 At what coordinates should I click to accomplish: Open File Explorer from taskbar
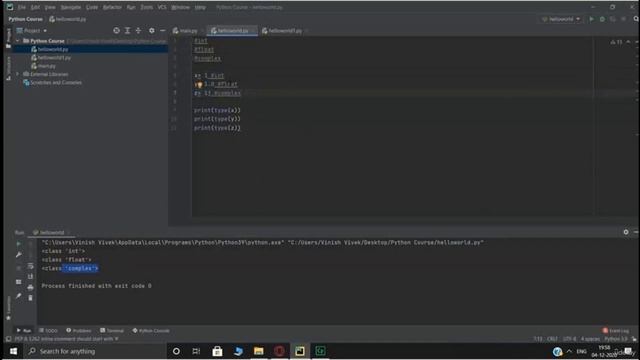pyautogui.click(x=259, y=351)
